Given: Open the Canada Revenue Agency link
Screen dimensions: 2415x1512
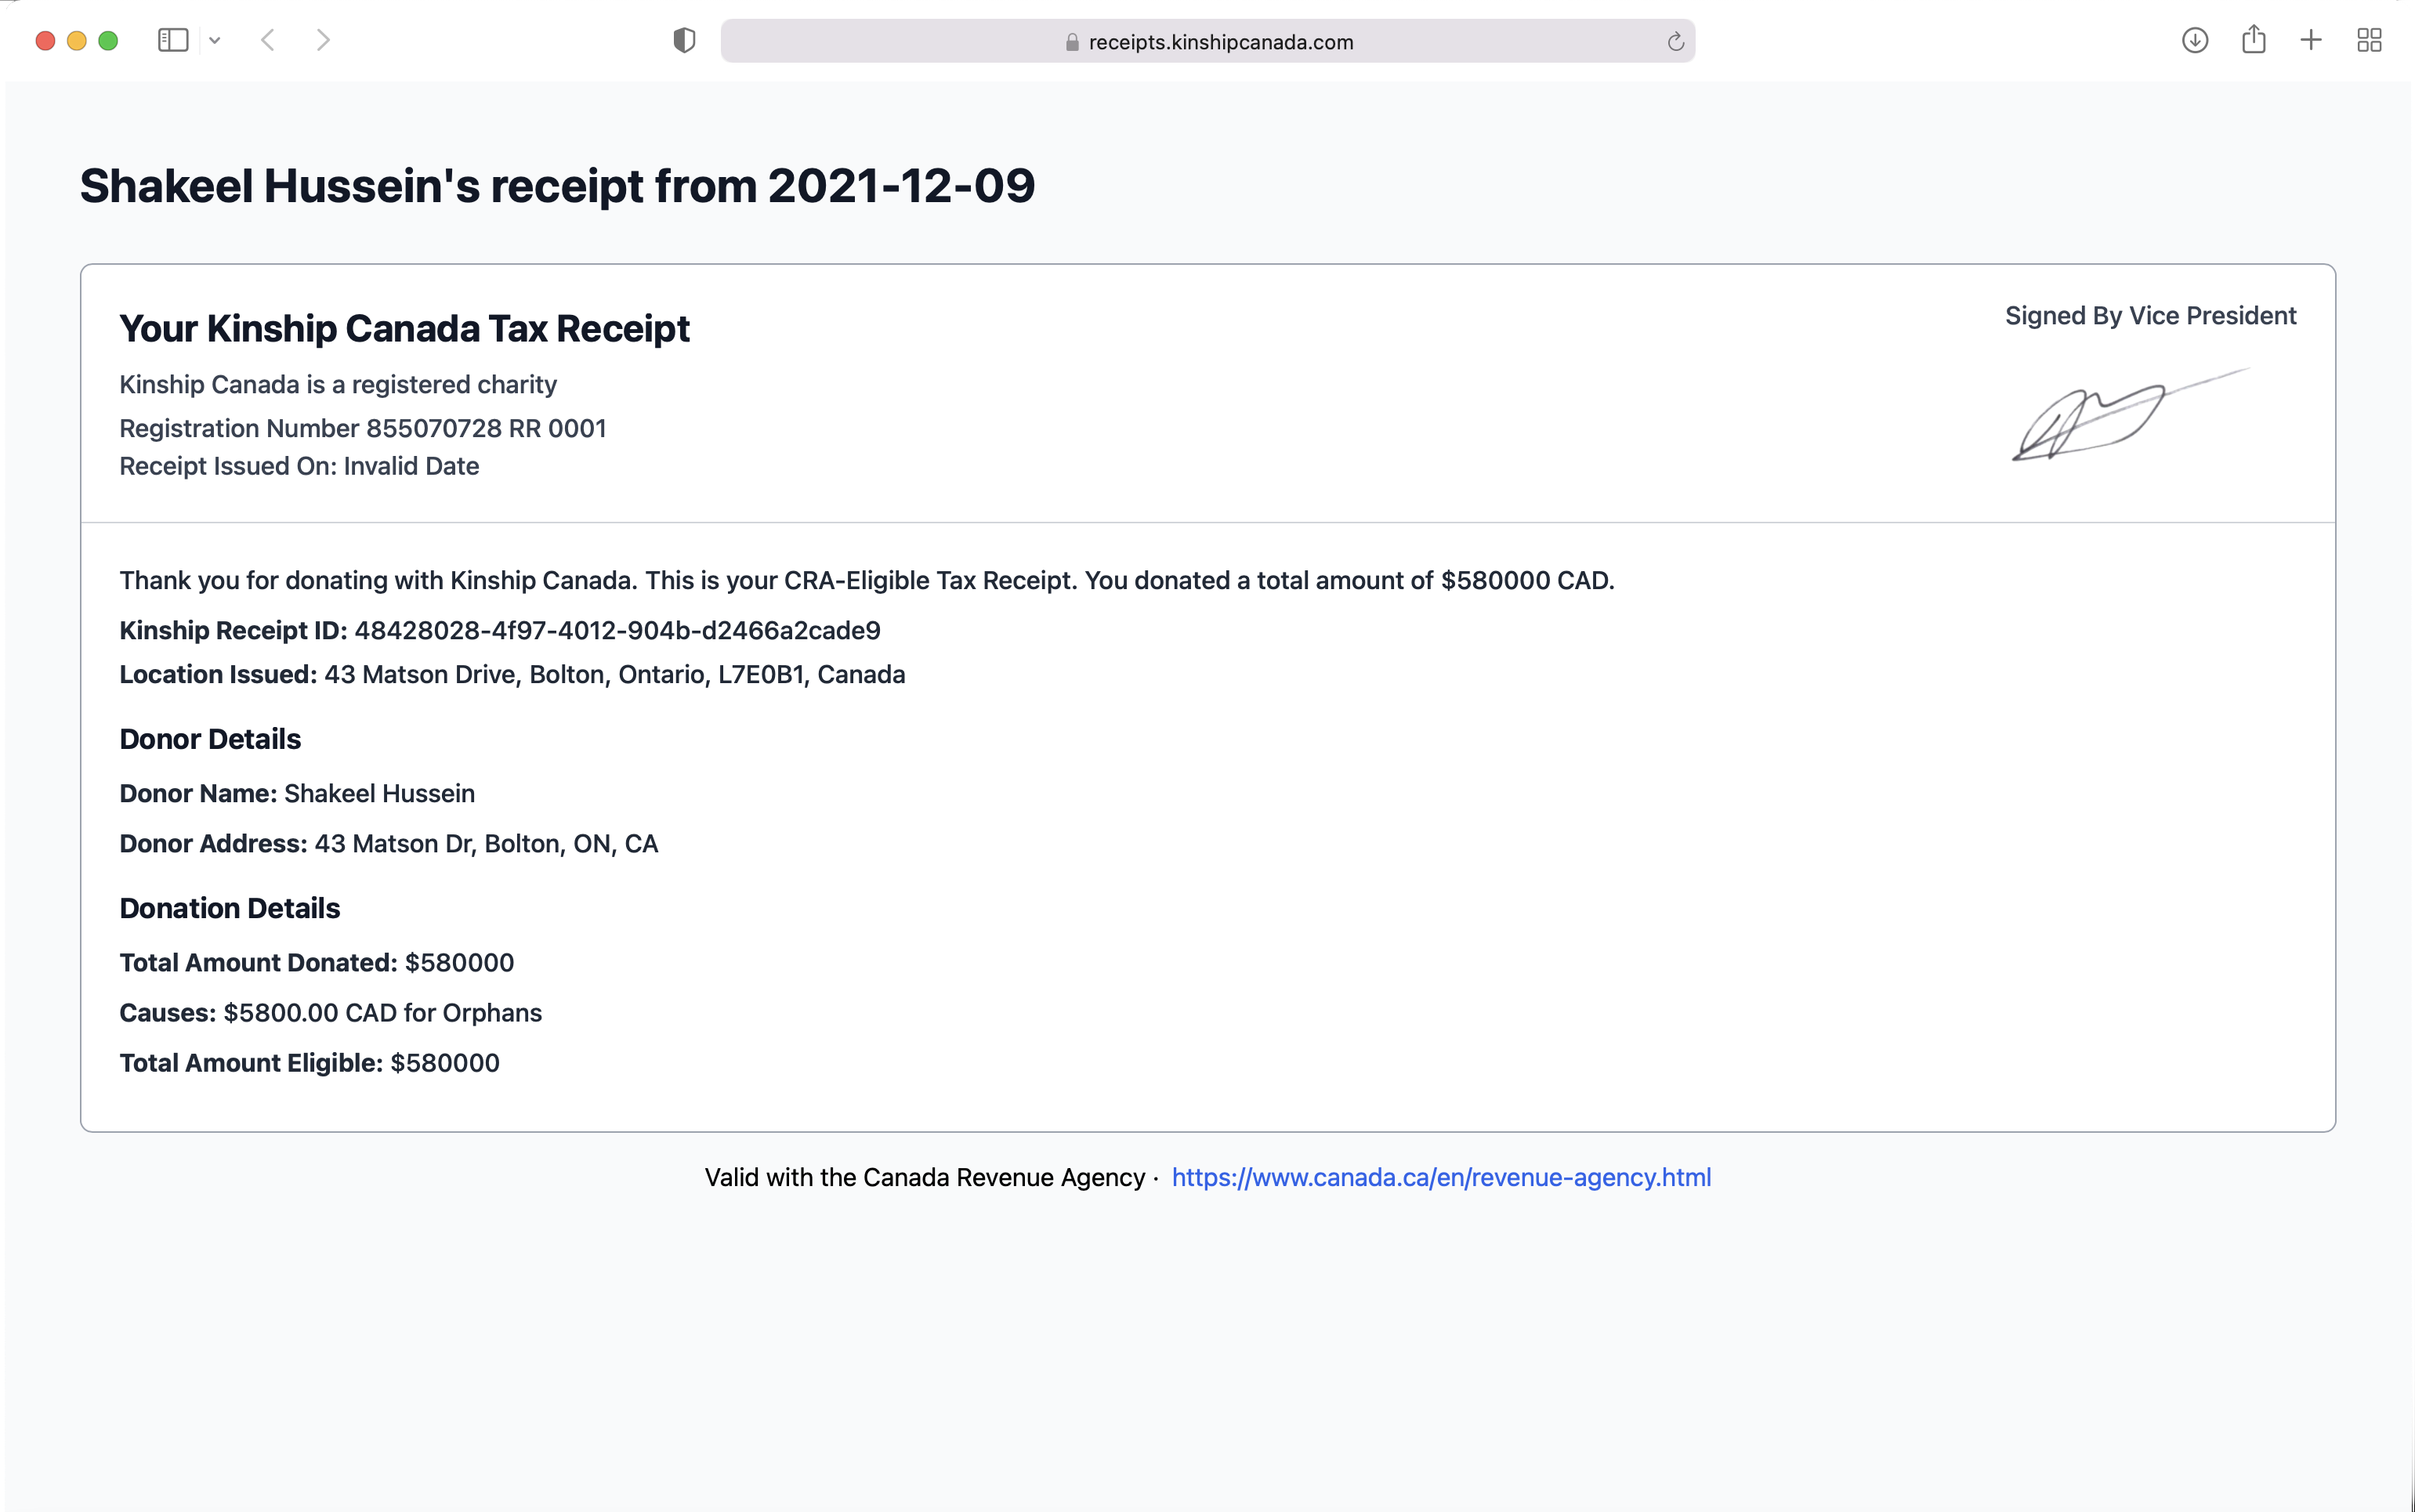Looking at the screenshot, I should click(1441, 1177).
